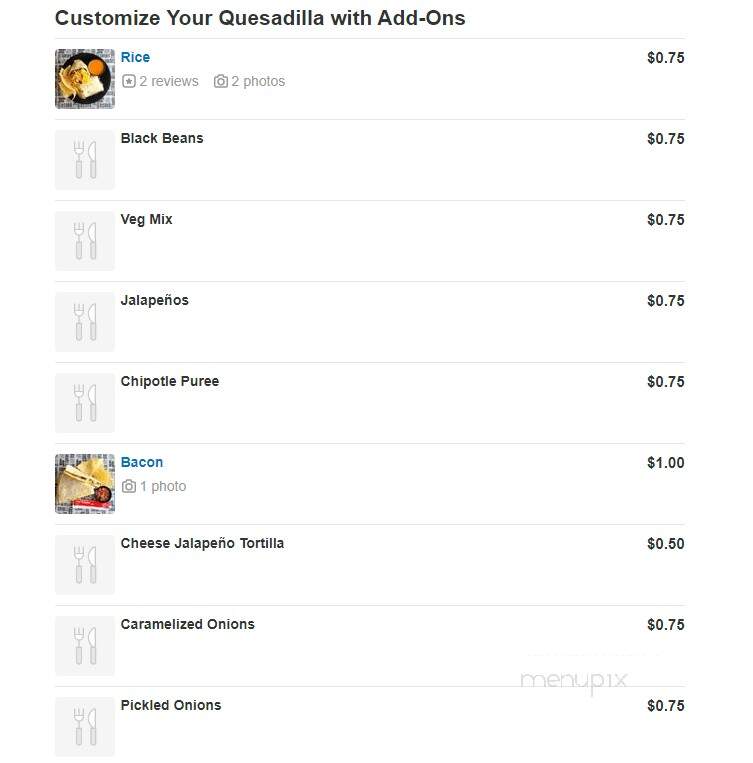Click the Chipotle Puree placeholder icon

coord(85,403)
